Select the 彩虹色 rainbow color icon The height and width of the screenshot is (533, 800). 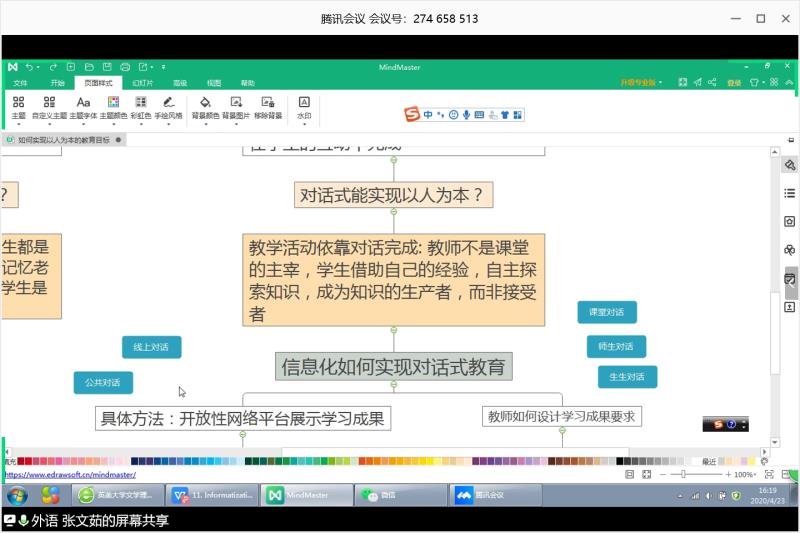141,102
